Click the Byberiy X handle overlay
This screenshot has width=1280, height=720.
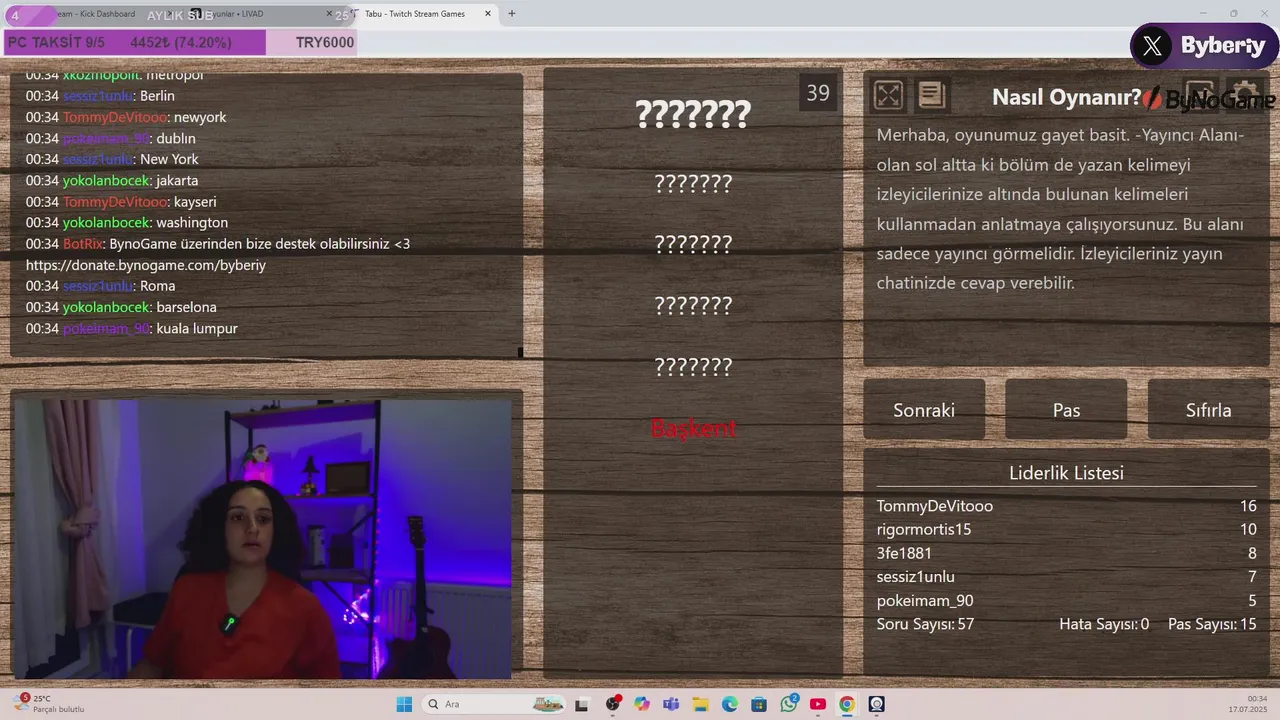[1205, 46]
